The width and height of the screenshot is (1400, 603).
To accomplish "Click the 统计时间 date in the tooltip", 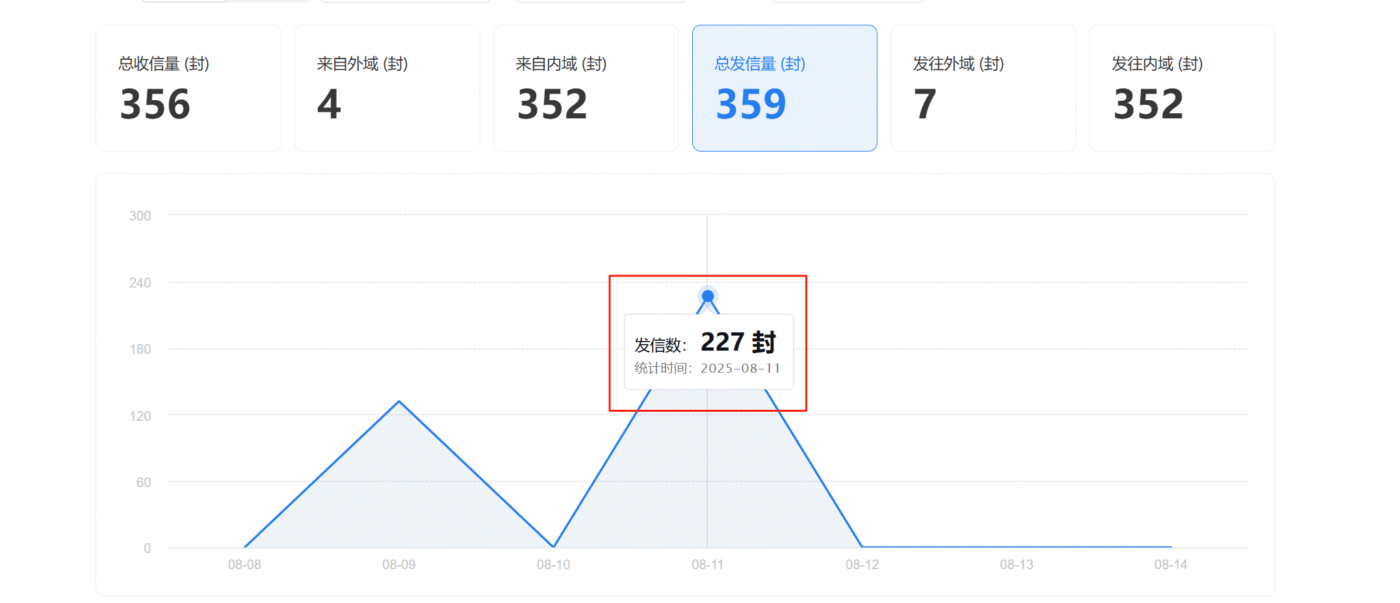I will tap(740, 369).
